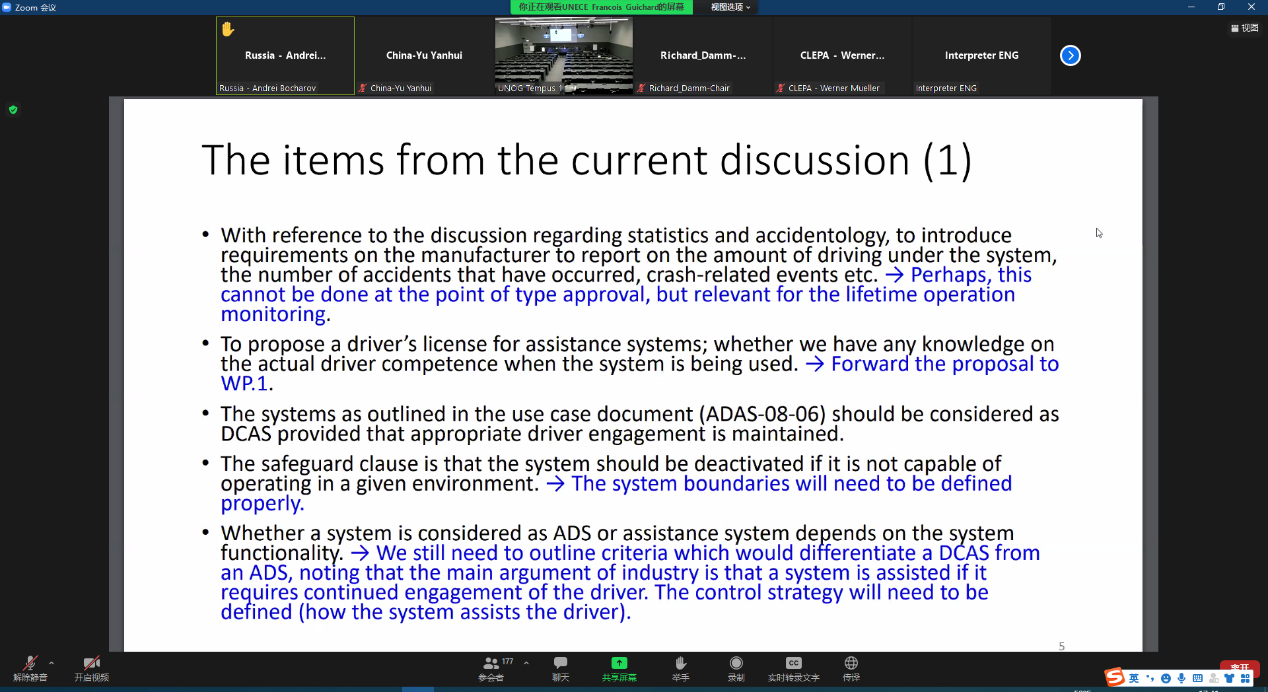1268x692 pixels.
Task: Select the Interpreter ENG participant tile
Action: [981, 56]
